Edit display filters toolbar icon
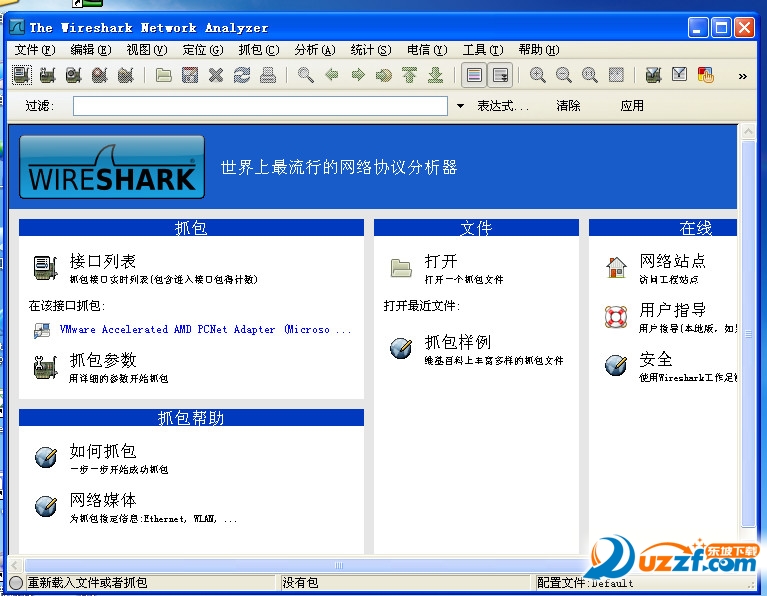The height and width of the screenshot is (596, 767). (x=679, y=75)
